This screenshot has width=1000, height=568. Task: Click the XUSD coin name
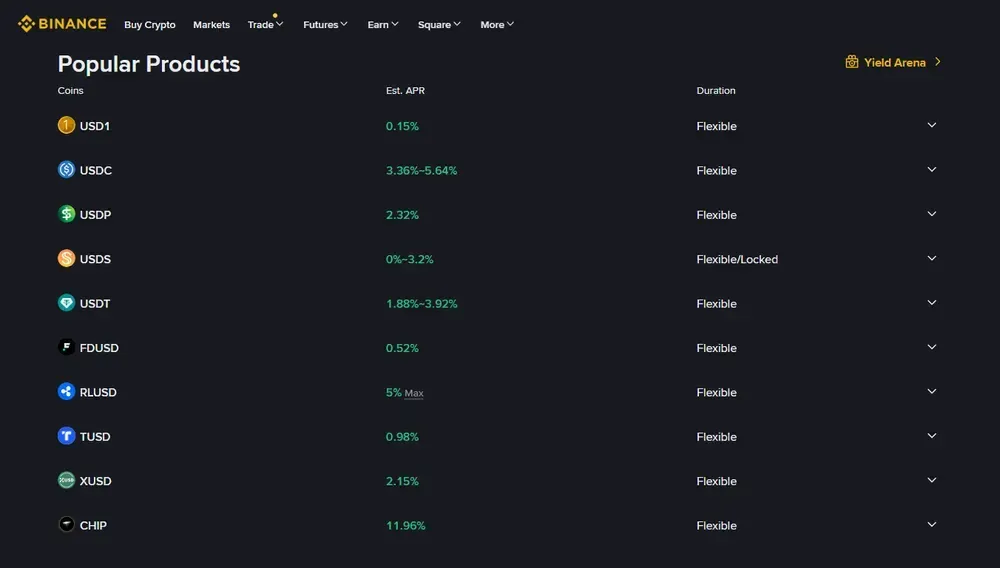[95, 481]
